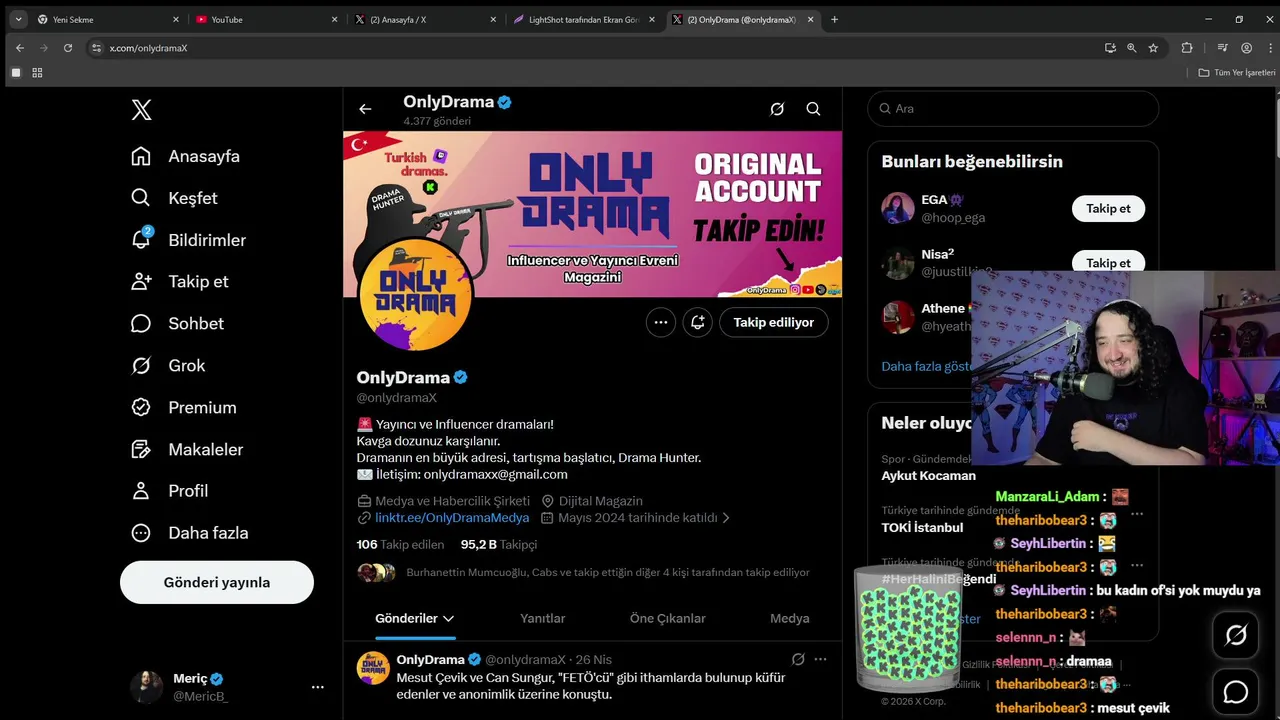Switch to LightShot browser tab
This screenshot has width=1280, height=720.
click(x=584, y=19)
